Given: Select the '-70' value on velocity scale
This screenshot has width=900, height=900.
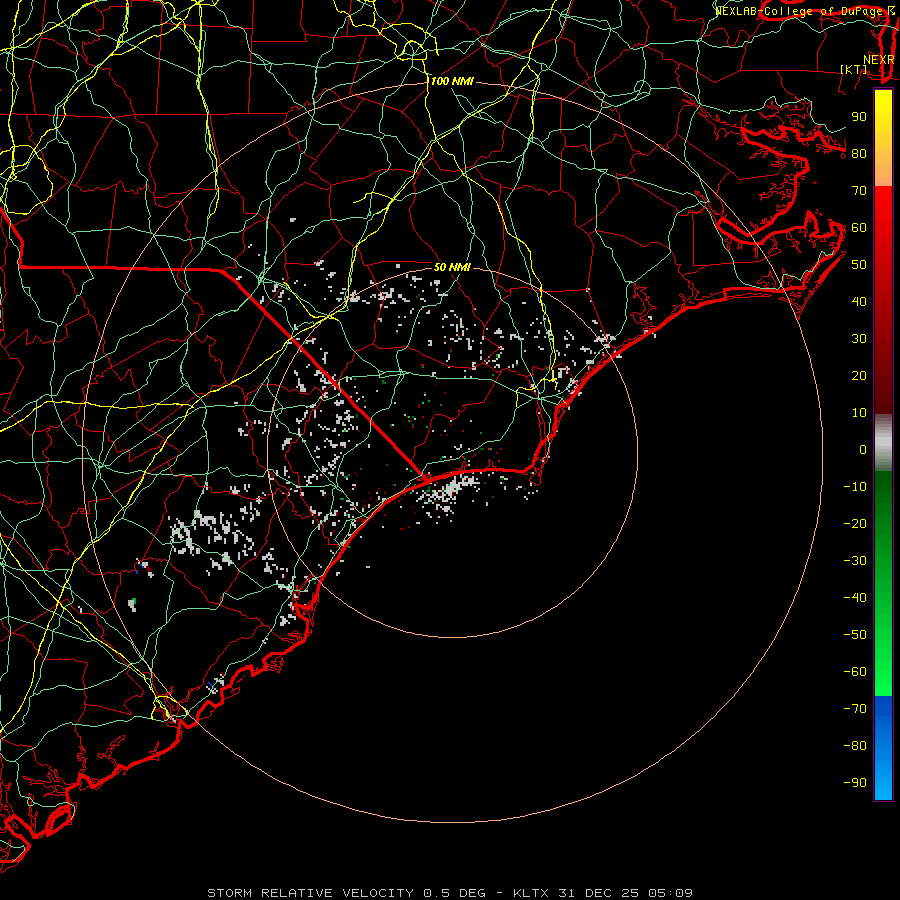Looking at the screenshot, I should tap(855, 709).
